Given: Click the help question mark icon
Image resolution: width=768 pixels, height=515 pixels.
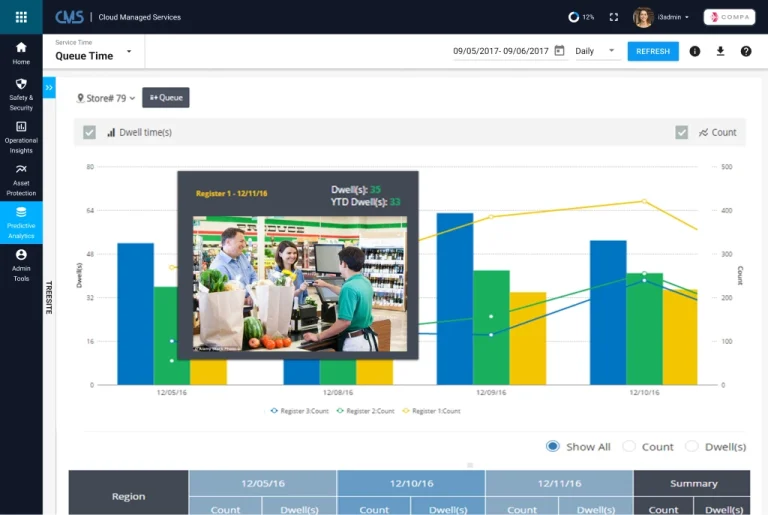Looking at the screenshot, I should (x=746, y=51).
